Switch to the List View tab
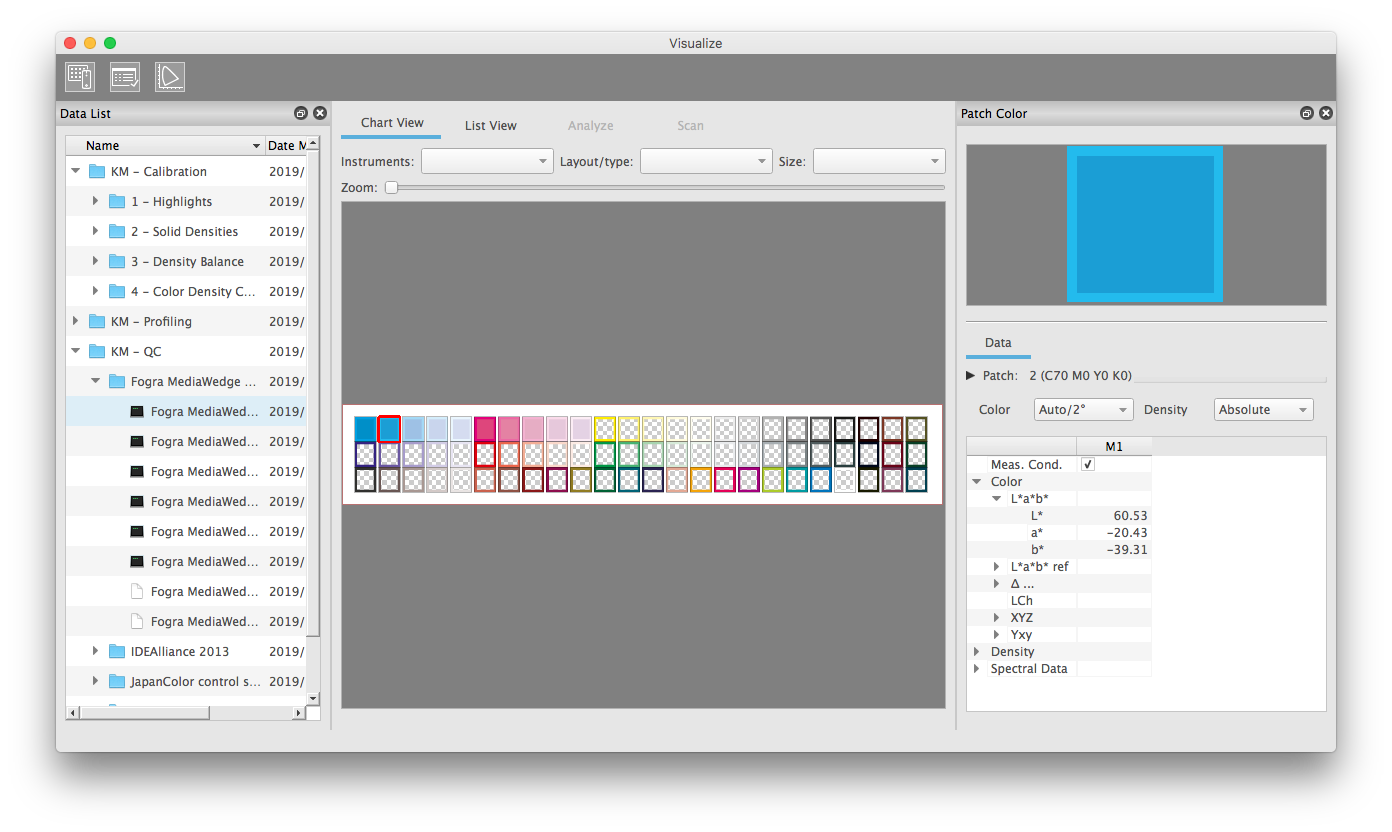Viewport: 1392px width, 832px height. point(490,125)
